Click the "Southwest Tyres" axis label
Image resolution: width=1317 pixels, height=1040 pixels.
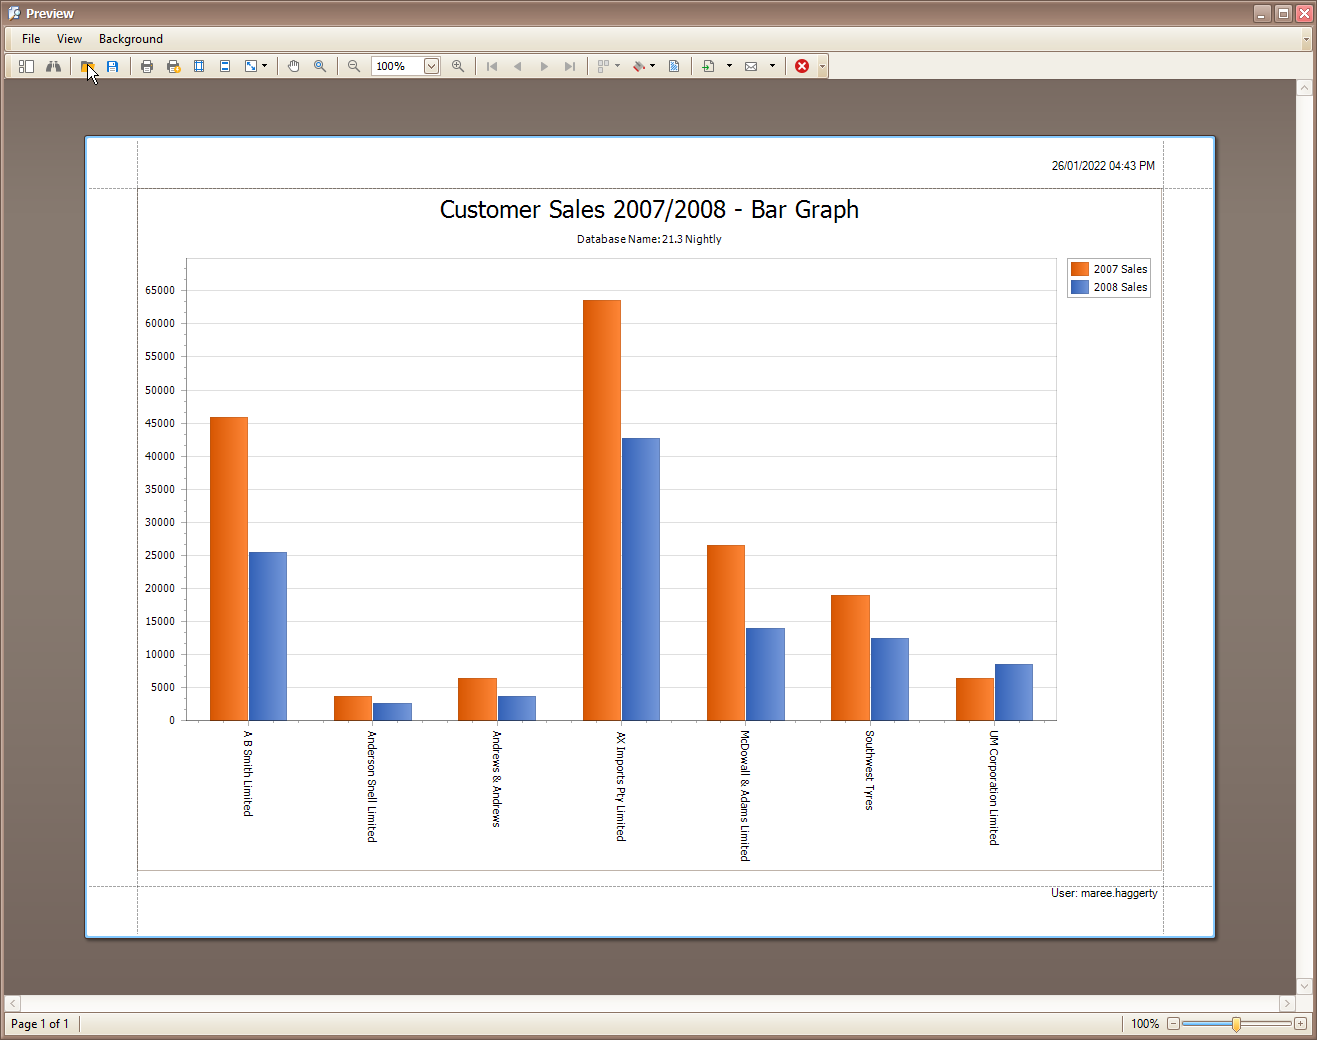point(869,770)
